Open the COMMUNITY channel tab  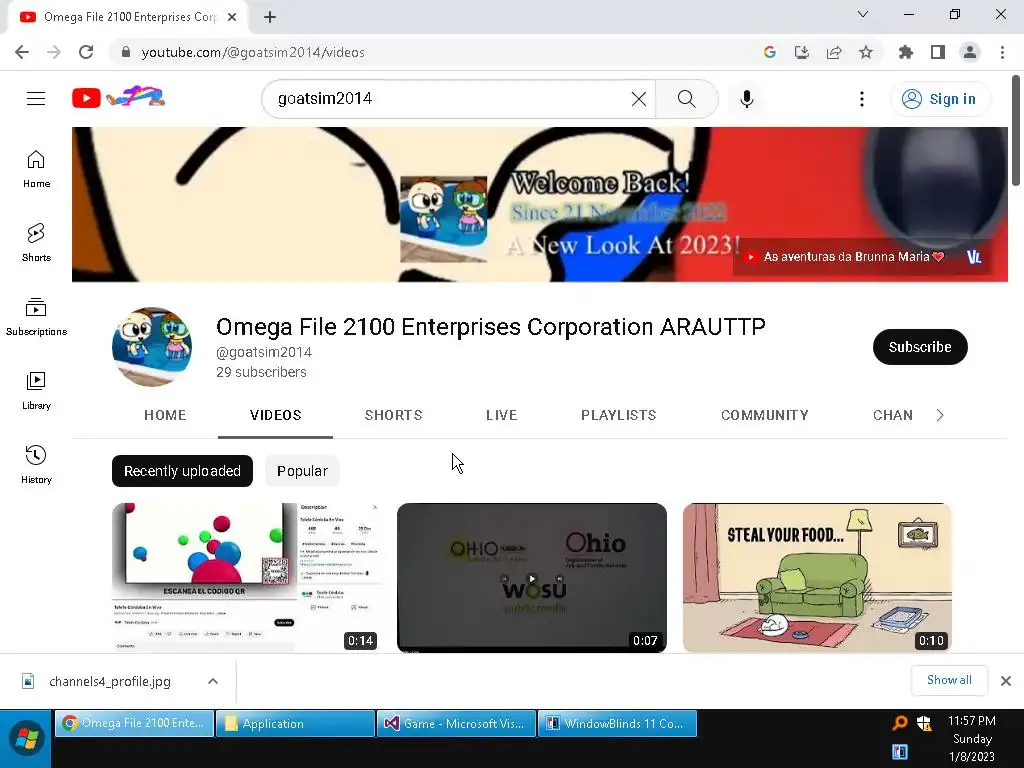tap(765, 415)
